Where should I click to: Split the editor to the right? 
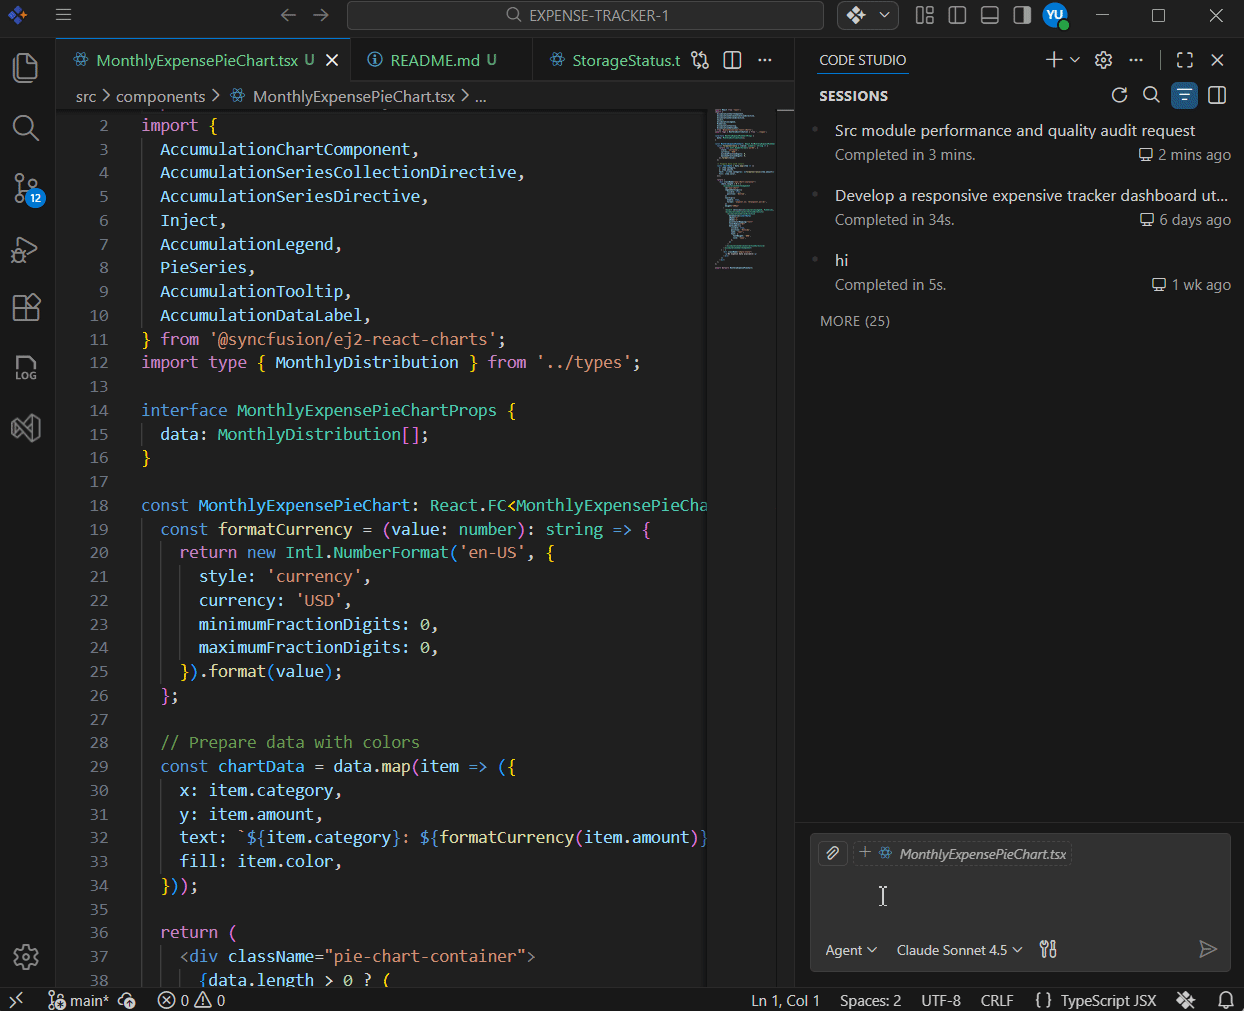[732, 60]
